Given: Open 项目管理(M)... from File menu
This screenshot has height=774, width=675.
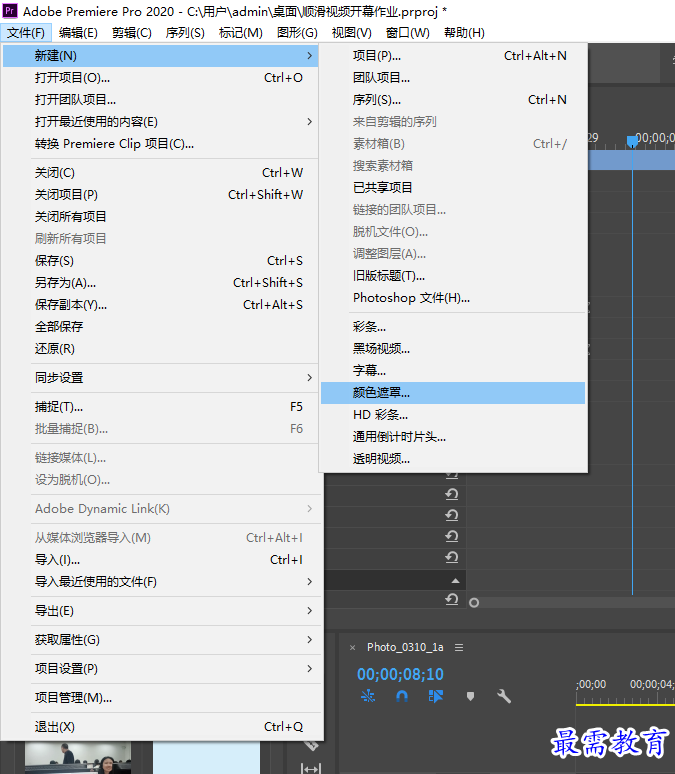Looking at the screenshot, I should [160, 697].
